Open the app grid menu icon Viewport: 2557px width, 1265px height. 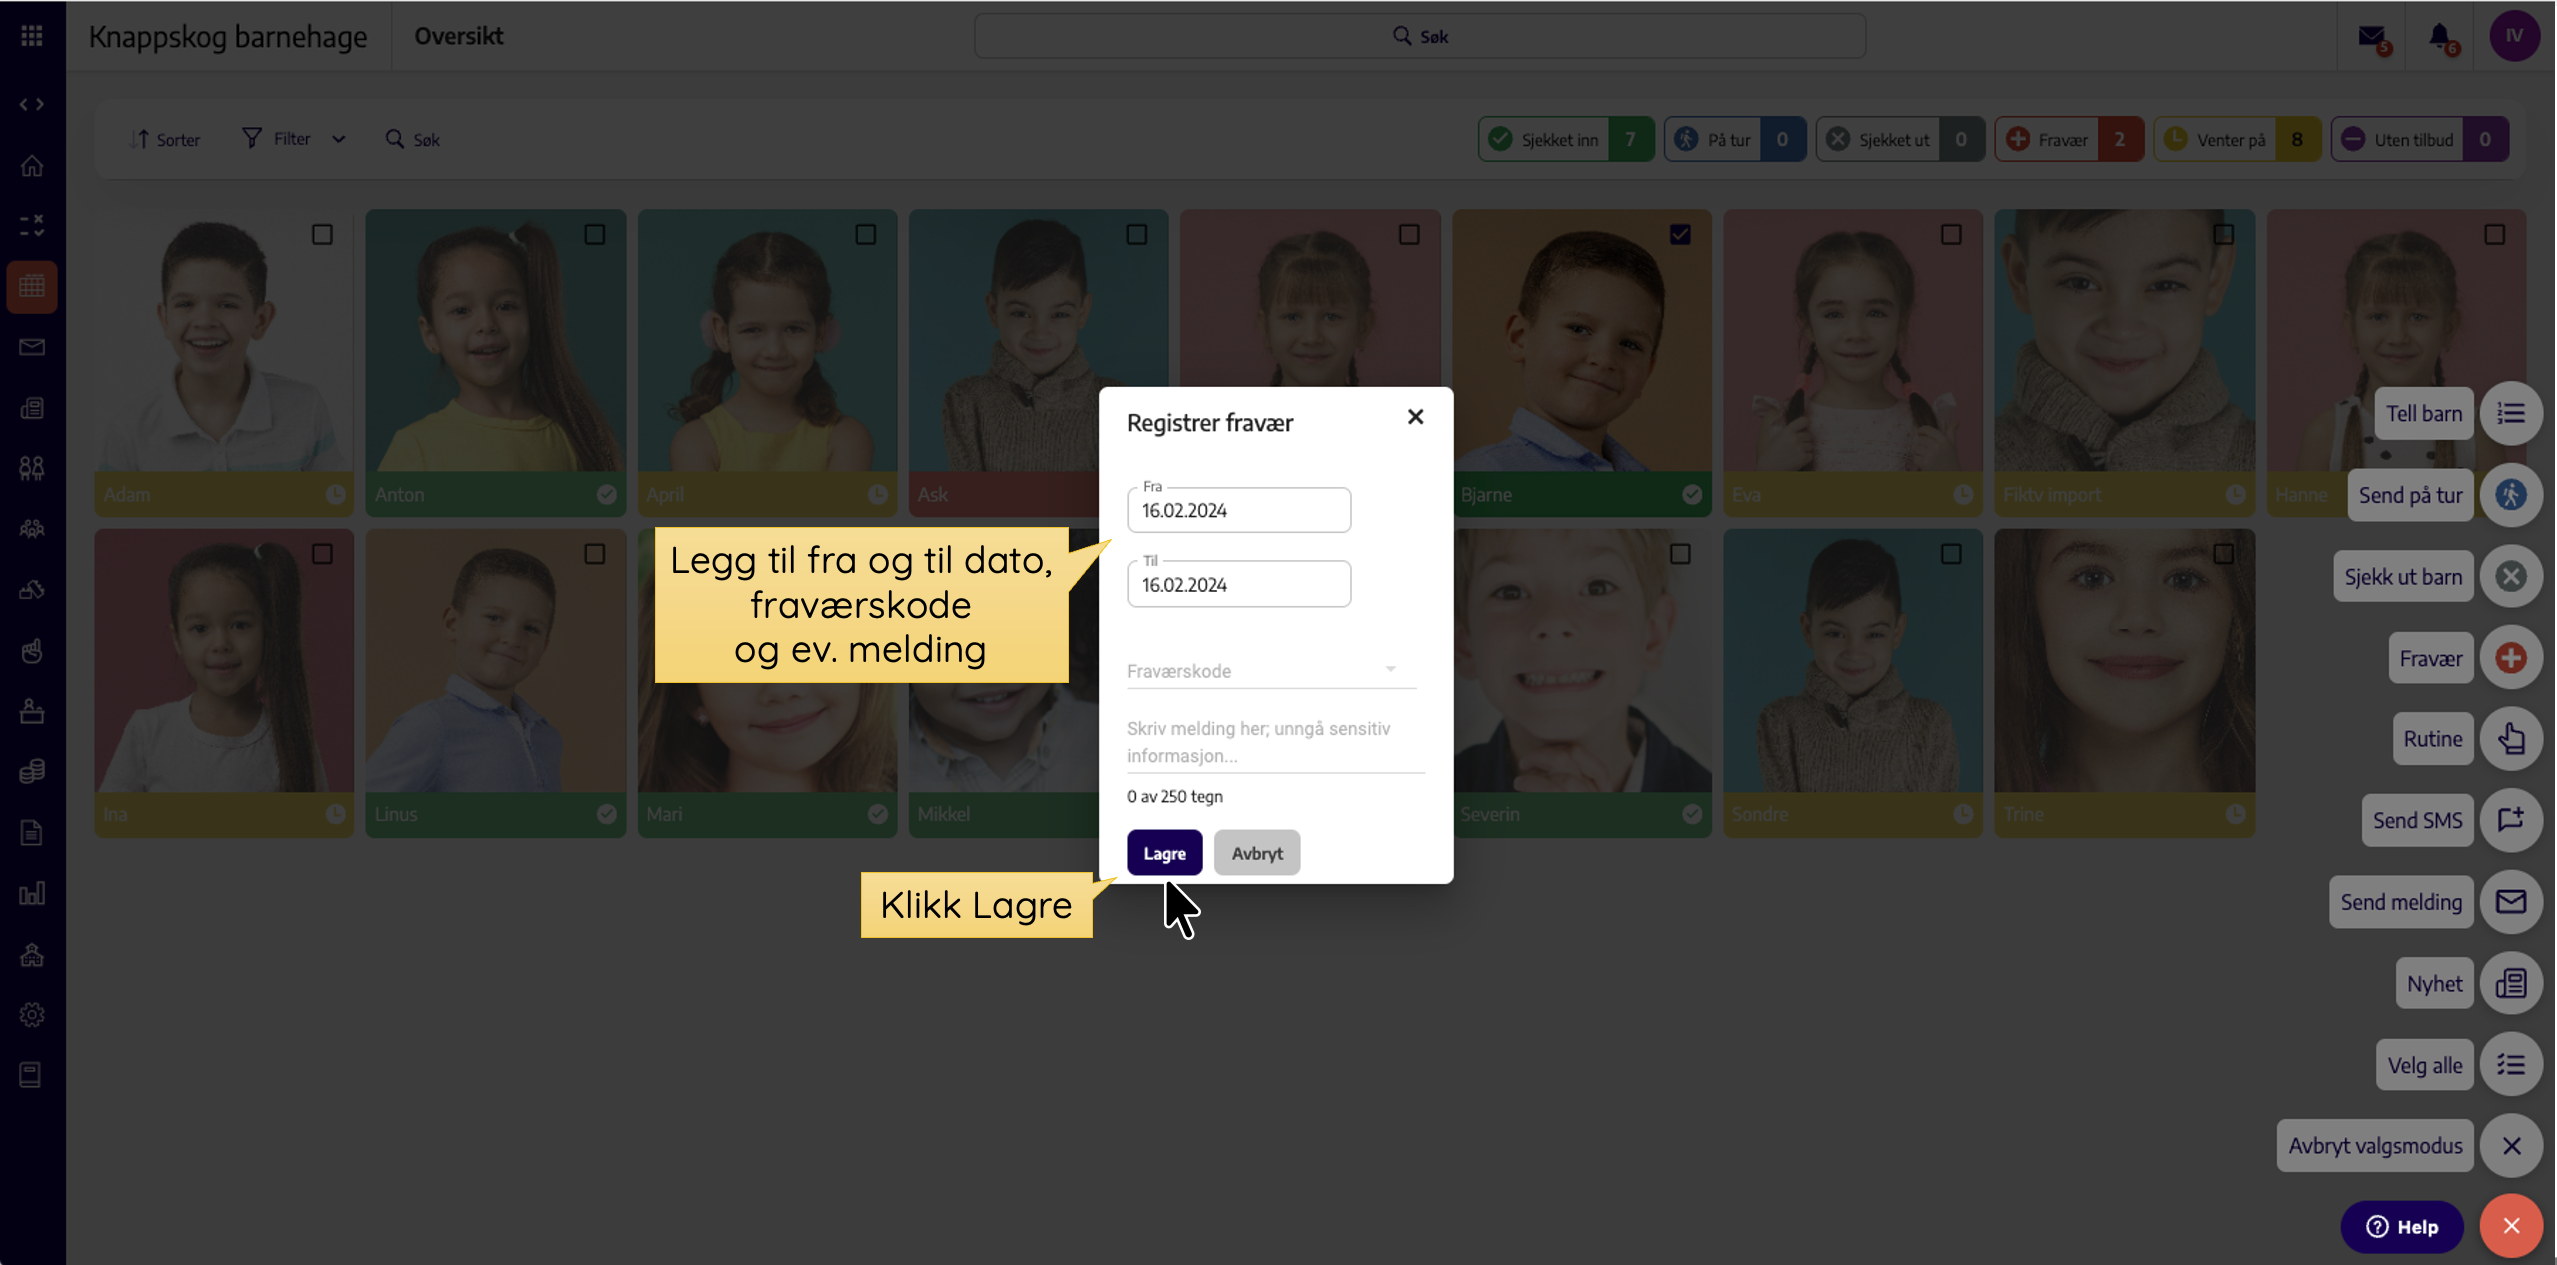pos(32,36)
